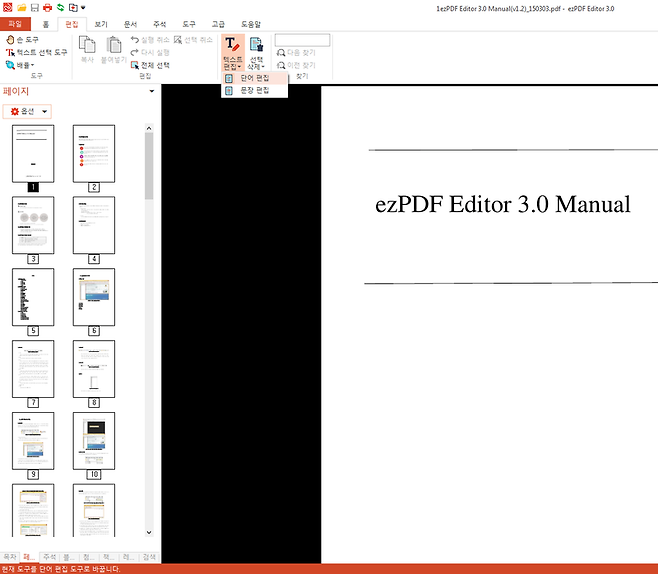The image size is (658, 574).
Task: Switch to the 문서 ribbon tab
Action: tap(130, 24)
